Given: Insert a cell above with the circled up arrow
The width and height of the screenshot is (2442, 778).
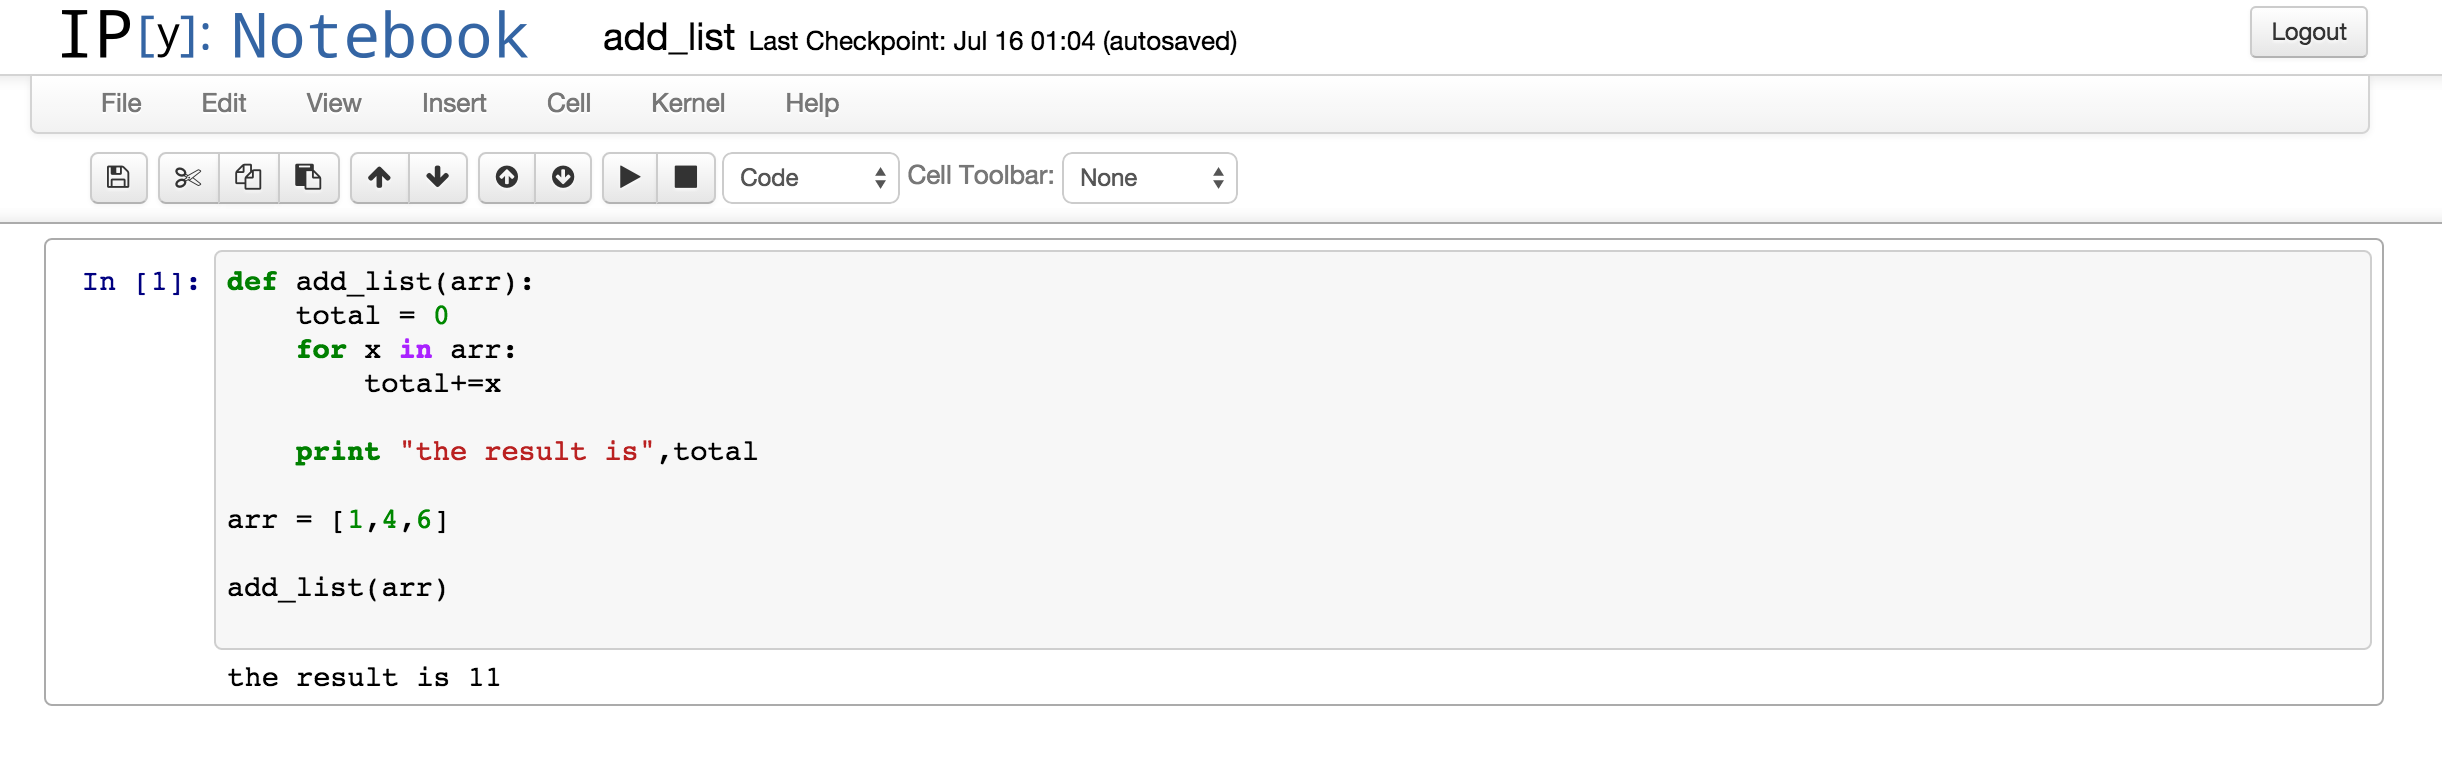Looking at the screenshot, I should click(x=507, y=178).
